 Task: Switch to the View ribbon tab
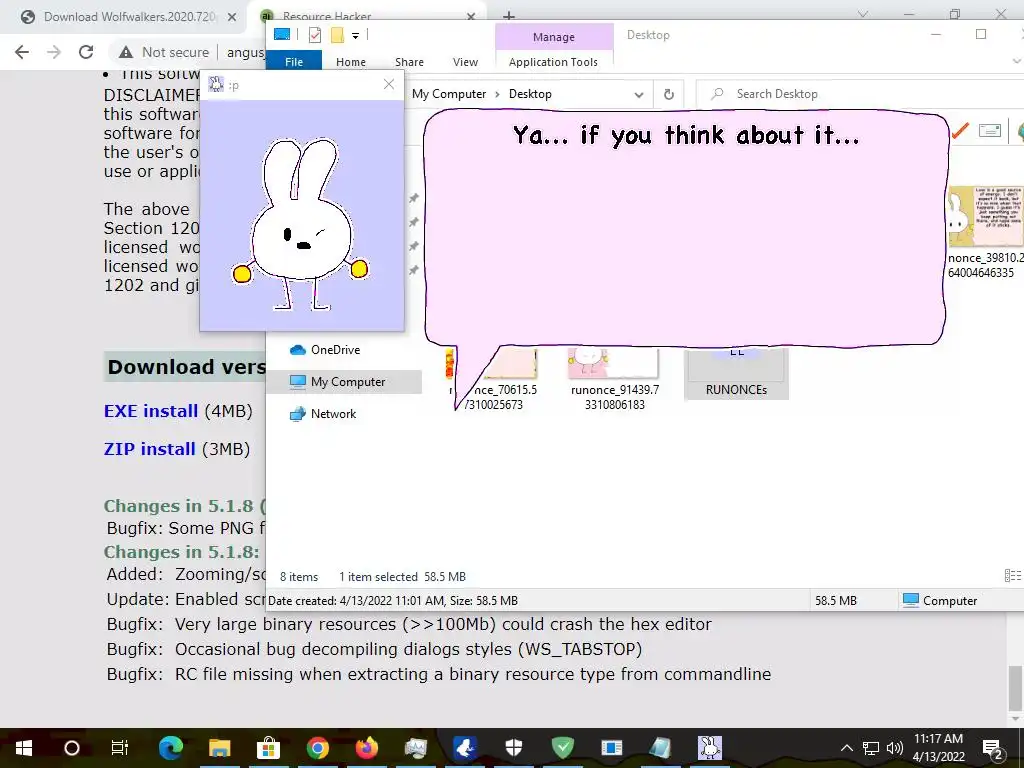tap(465, 61)
